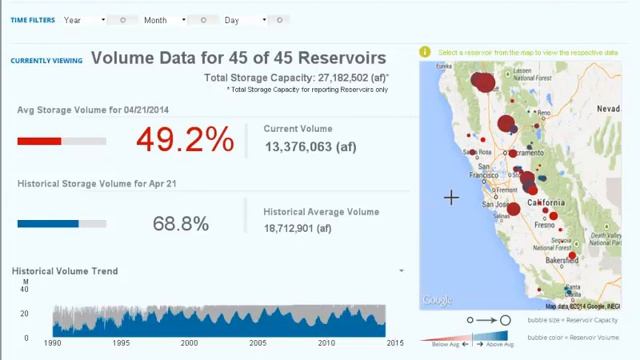Image resolution: width=640 pixels, height=360 pixels.
Task: Click 'Historical Storage Volume for Apr 21' label
Action: click(97, 184)
